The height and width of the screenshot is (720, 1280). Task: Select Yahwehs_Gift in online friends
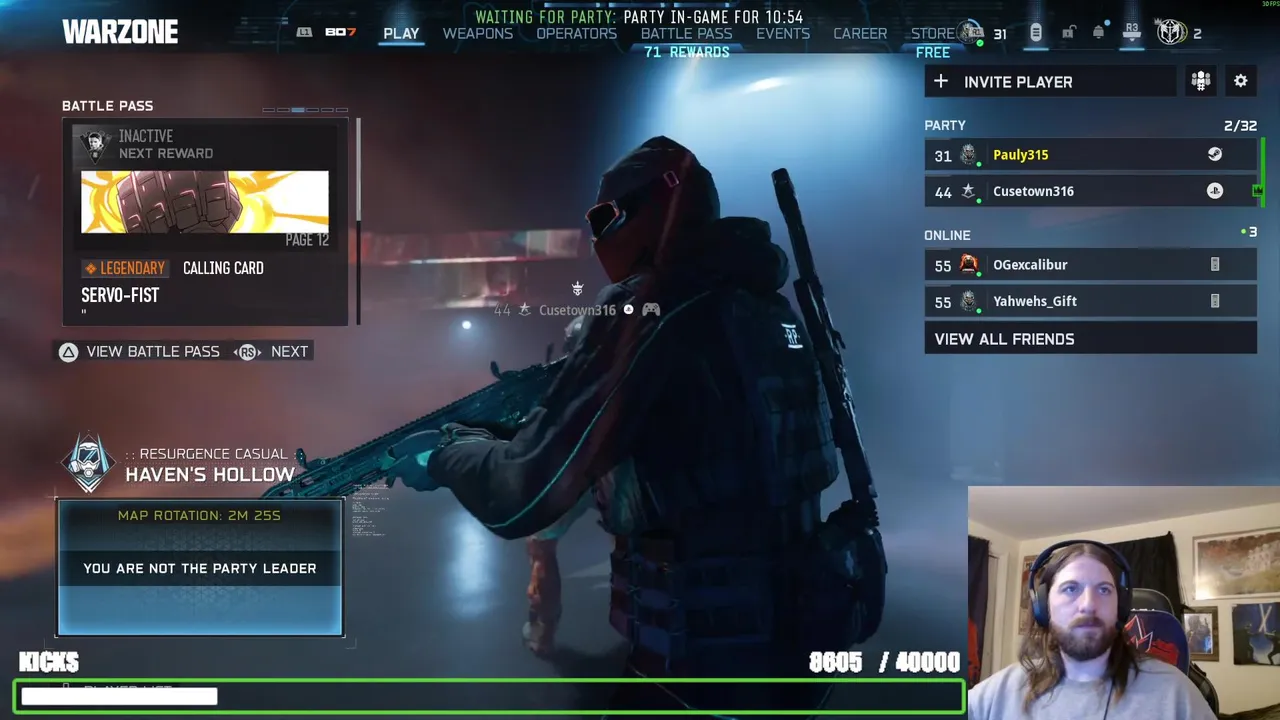1090,301
